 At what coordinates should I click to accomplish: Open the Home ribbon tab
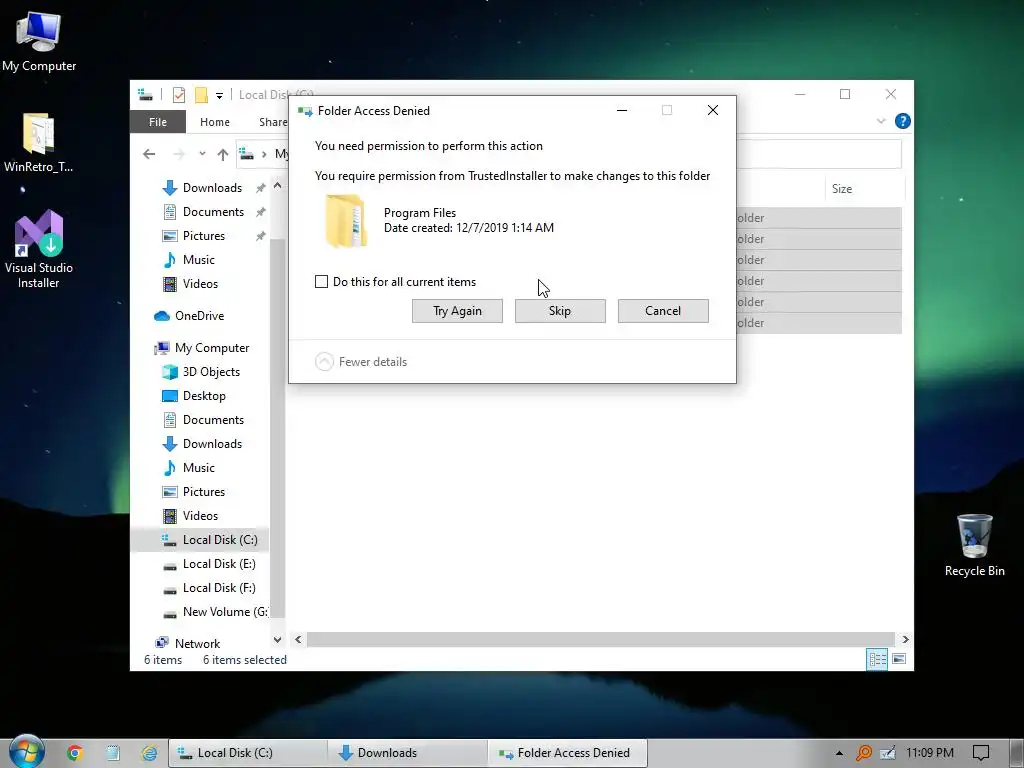(x=215, y=122)
